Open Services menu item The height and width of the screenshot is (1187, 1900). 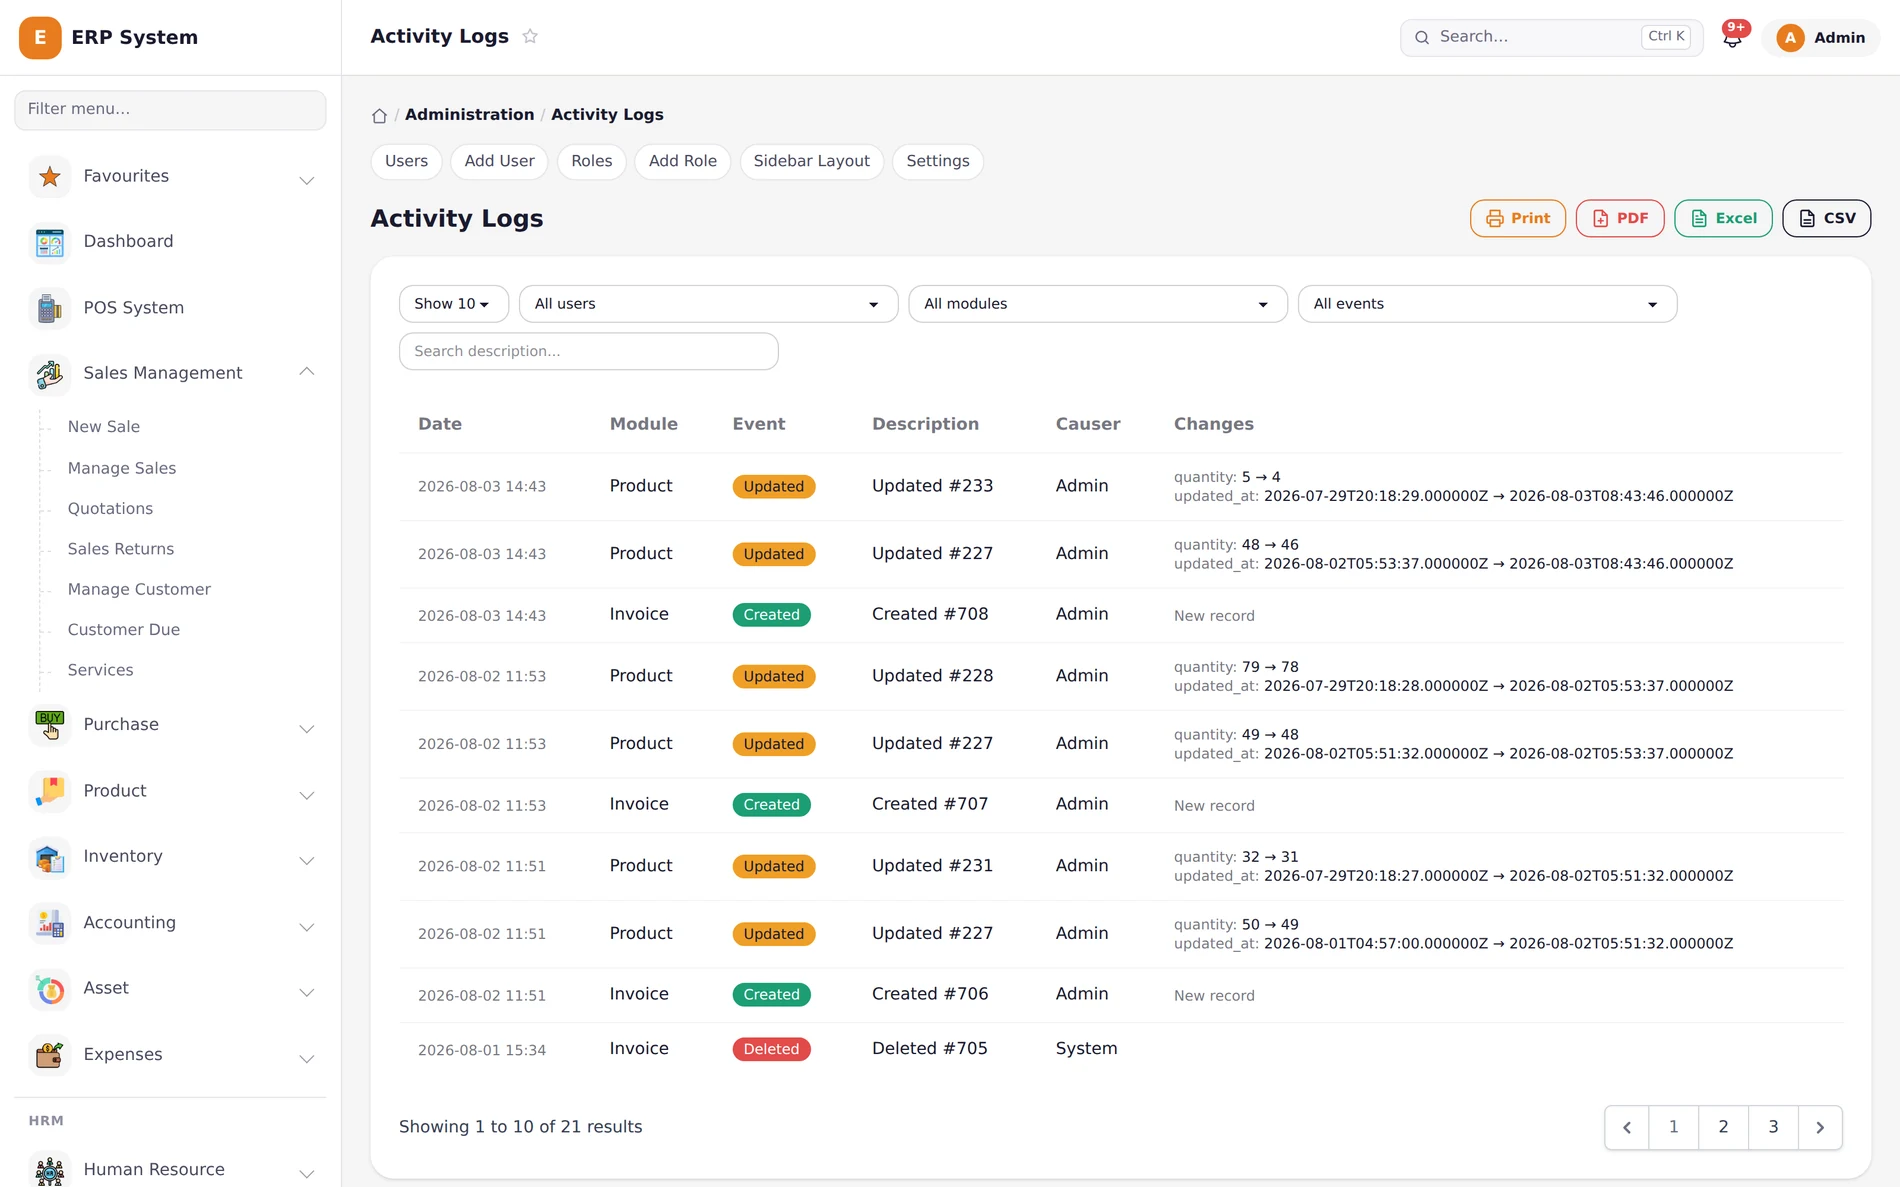point(100,670)
